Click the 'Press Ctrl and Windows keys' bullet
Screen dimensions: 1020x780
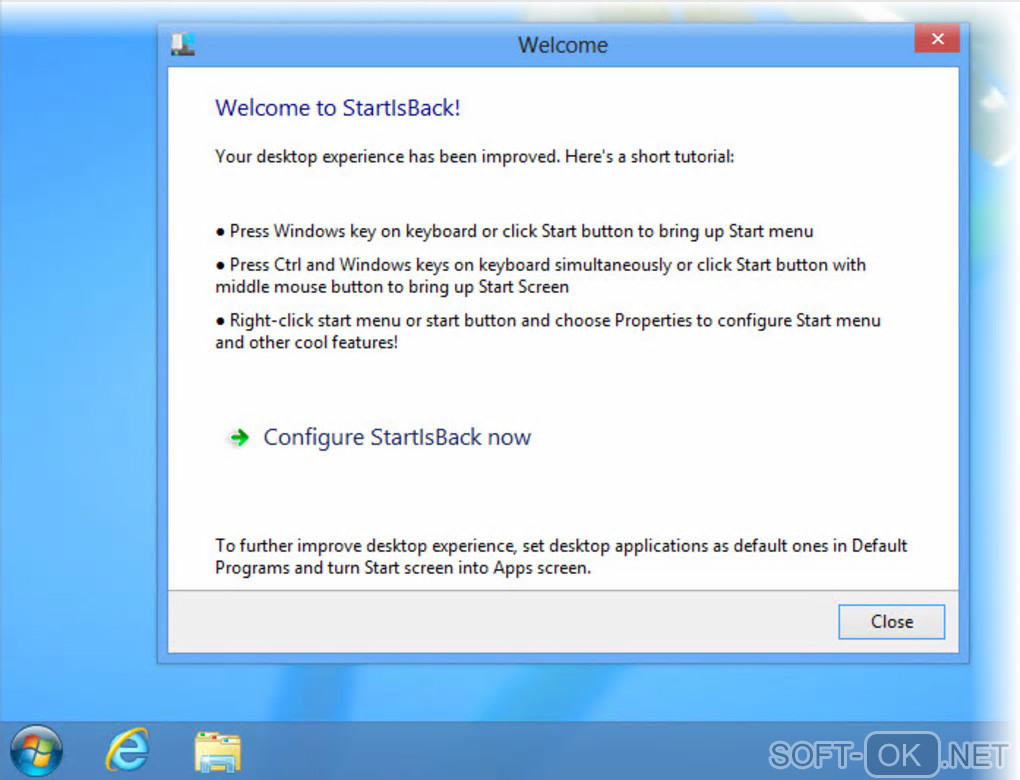click(541, 276)
